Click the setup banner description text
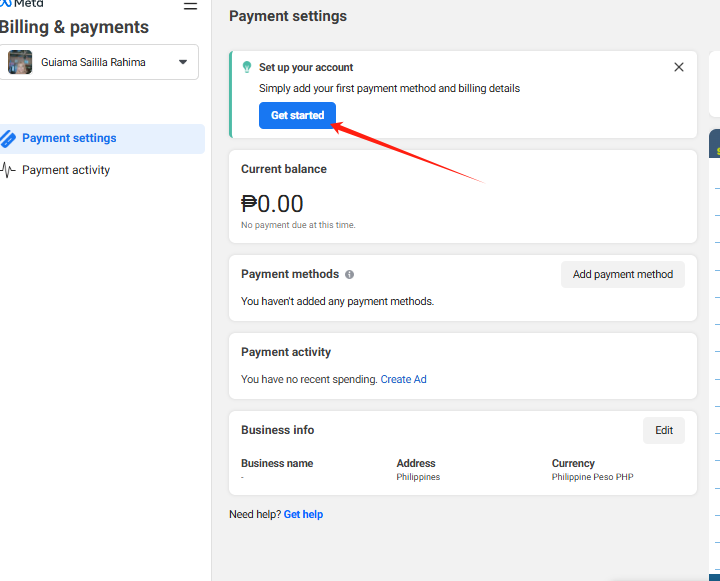 389,88
